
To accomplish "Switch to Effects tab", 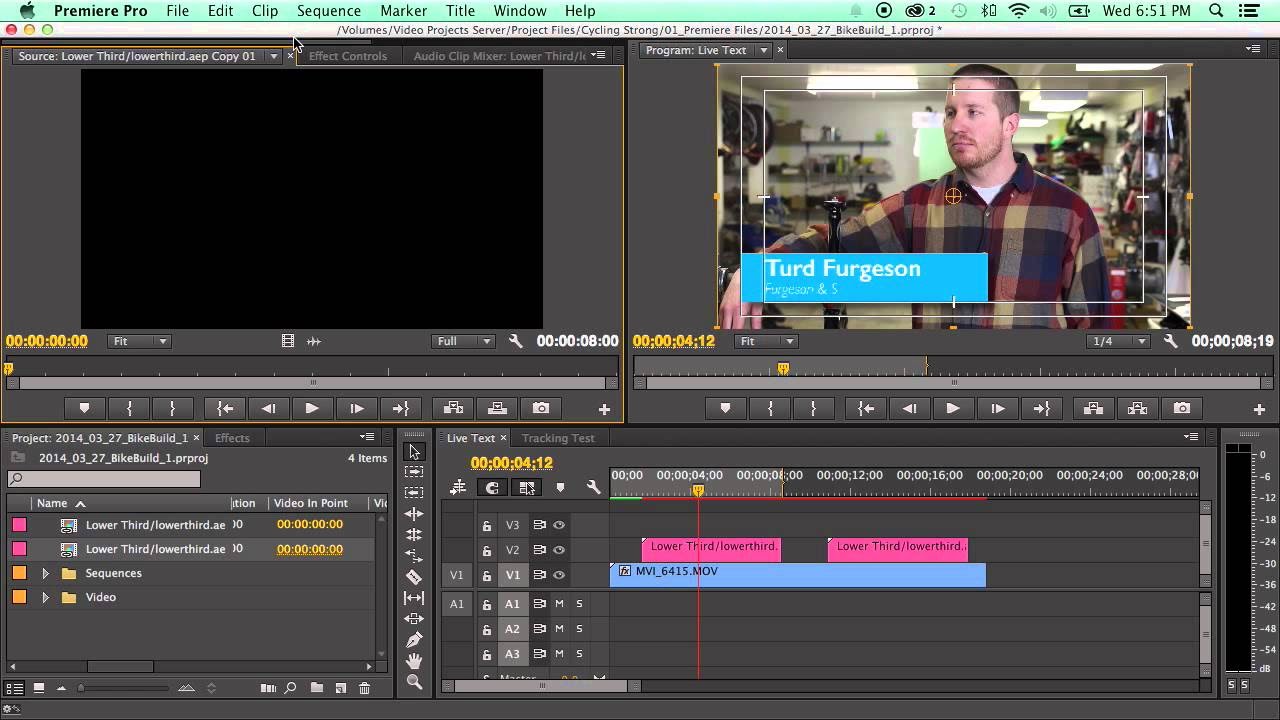I will (x=232, y=438).
